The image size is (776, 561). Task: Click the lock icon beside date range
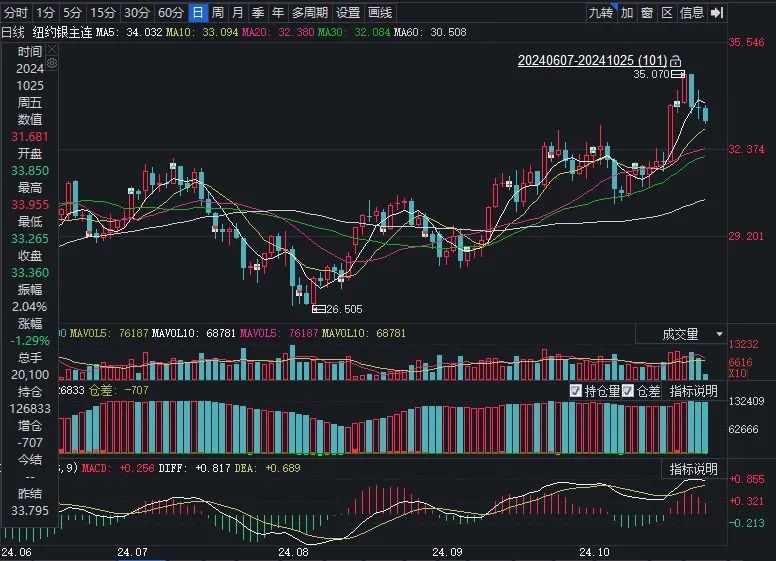pos(676,61)
